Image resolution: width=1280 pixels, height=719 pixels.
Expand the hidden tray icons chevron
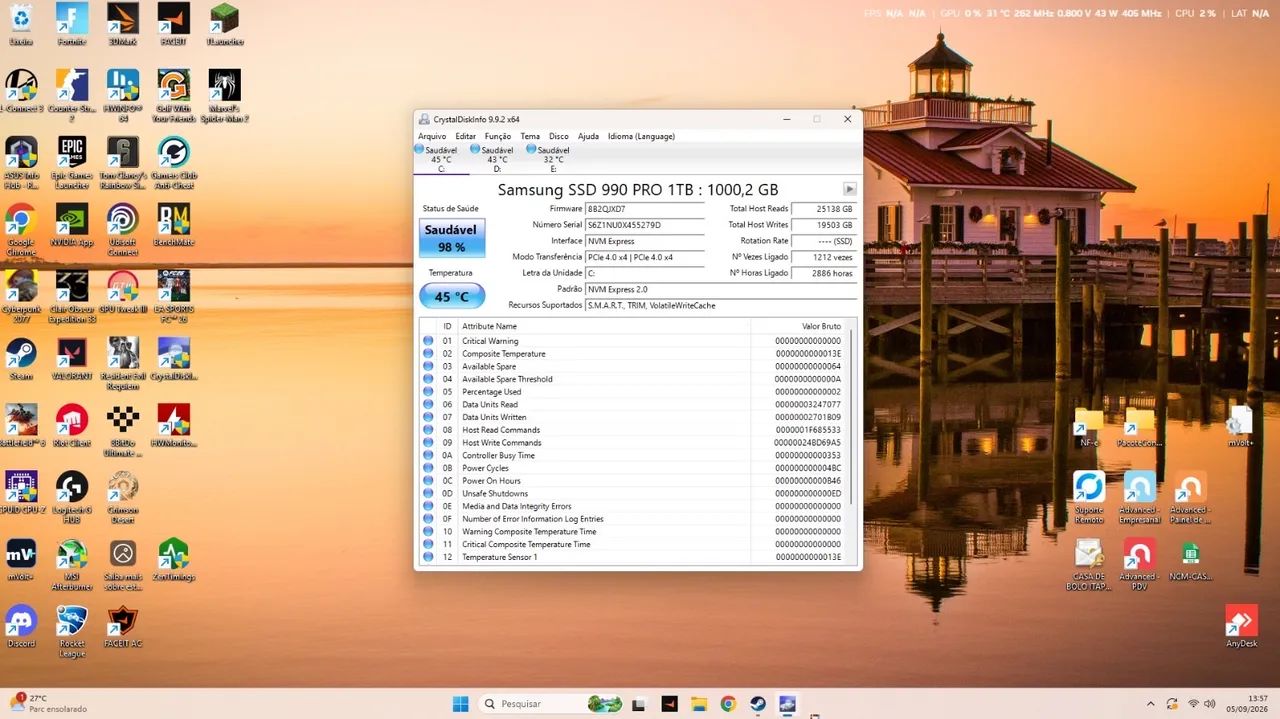(1150, 704)
